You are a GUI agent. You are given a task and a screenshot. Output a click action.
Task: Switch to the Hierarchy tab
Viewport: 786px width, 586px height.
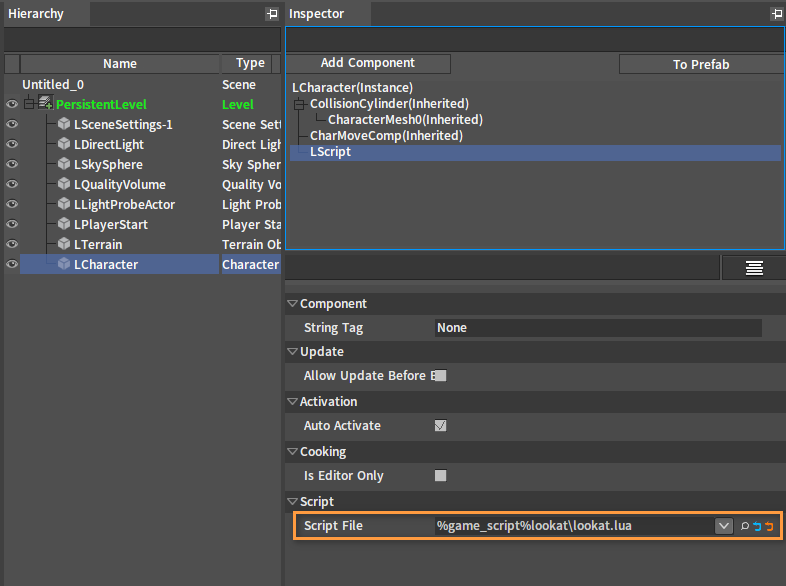point(47,14)
